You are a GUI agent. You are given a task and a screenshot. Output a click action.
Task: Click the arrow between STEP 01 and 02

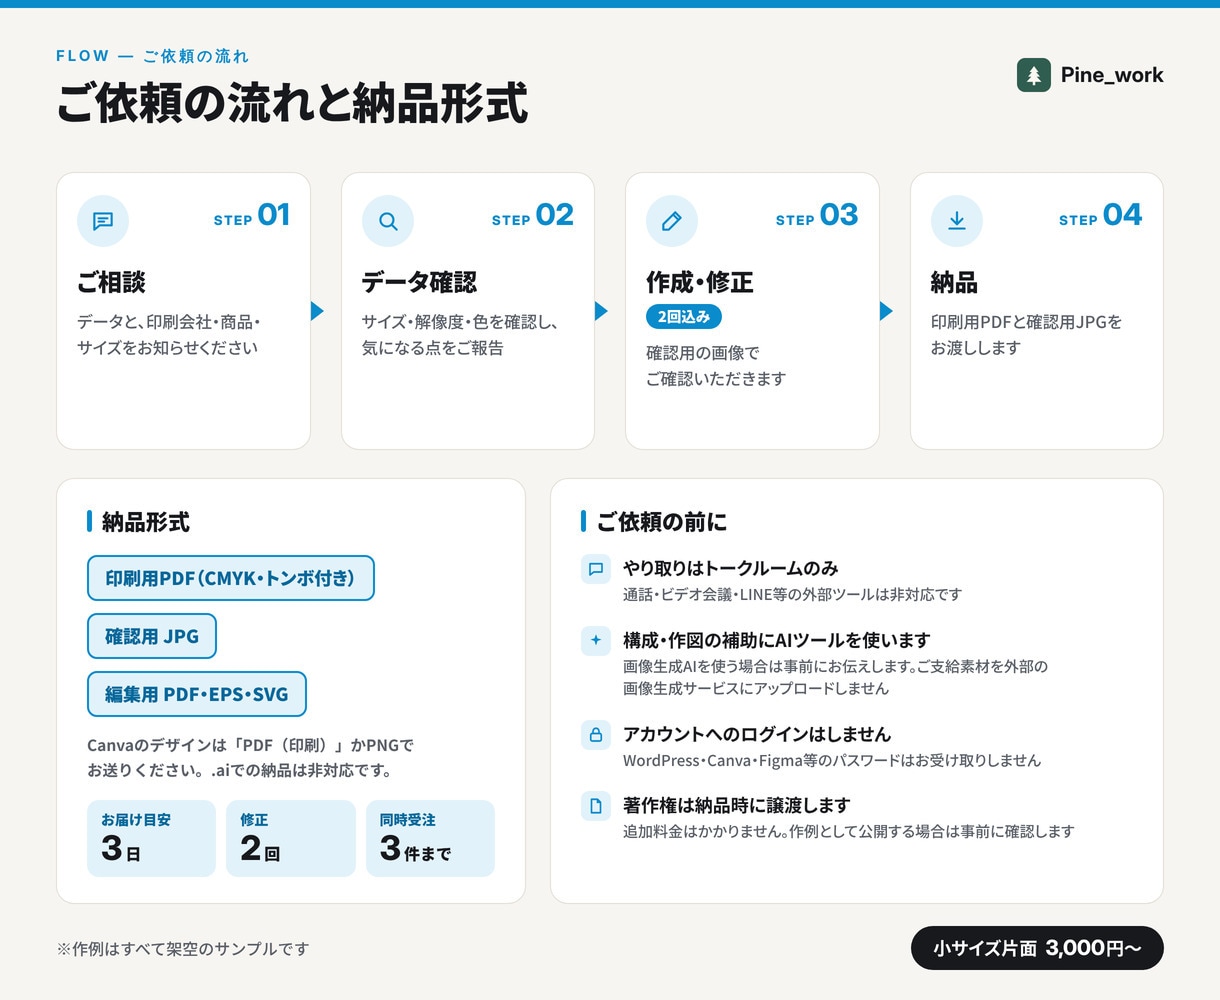click(x=318, y=311)
